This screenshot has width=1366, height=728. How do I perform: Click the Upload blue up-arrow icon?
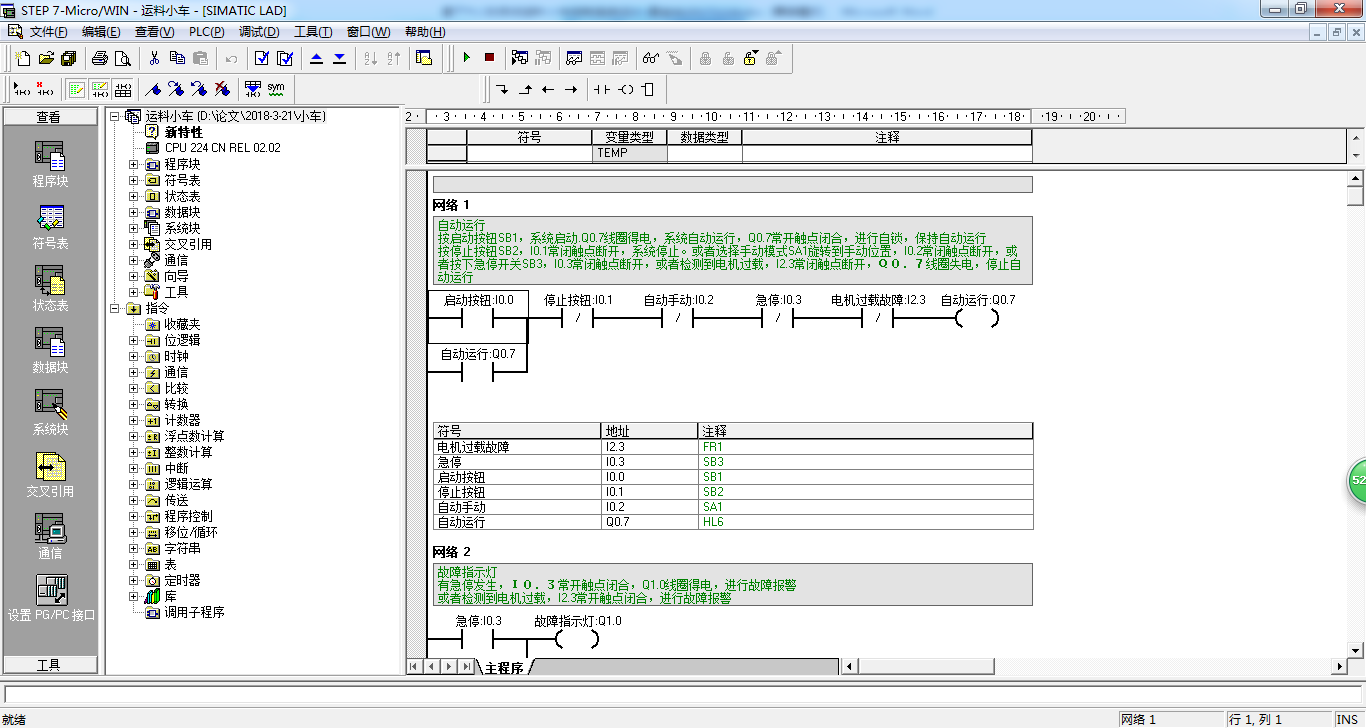tap(316, 58)
